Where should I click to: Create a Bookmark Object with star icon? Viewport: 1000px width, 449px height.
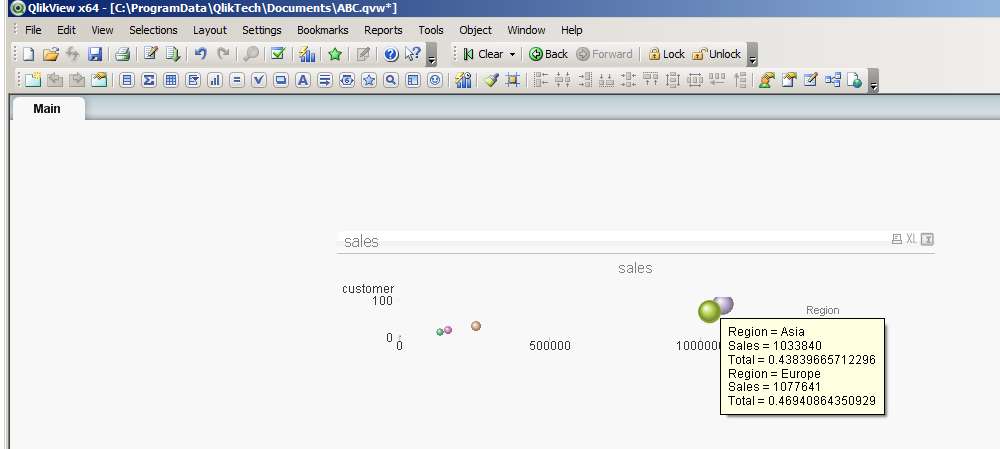[369, 80]
